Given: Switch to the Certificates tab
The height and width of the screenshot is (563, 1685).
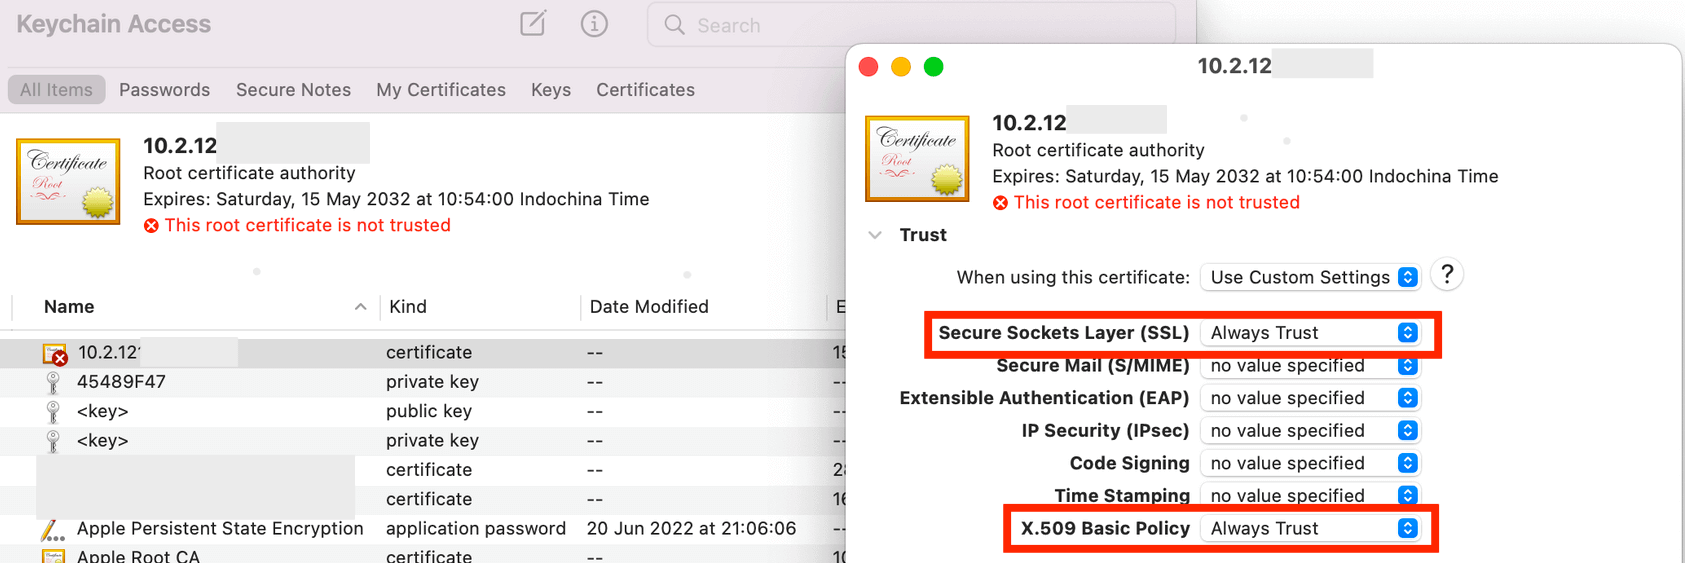Looking at the screenshot, I should pos(645,90).
